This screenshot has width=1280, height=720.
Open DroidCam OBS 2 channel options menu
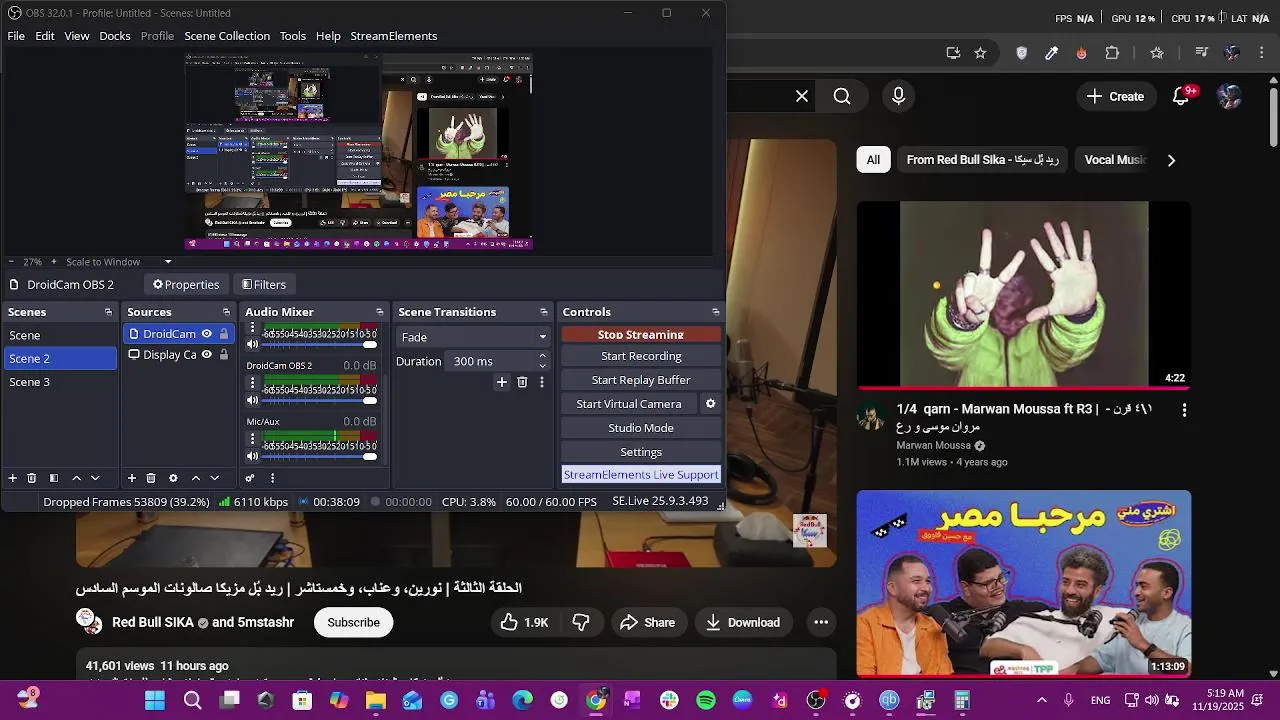click(x=252, y=384)
